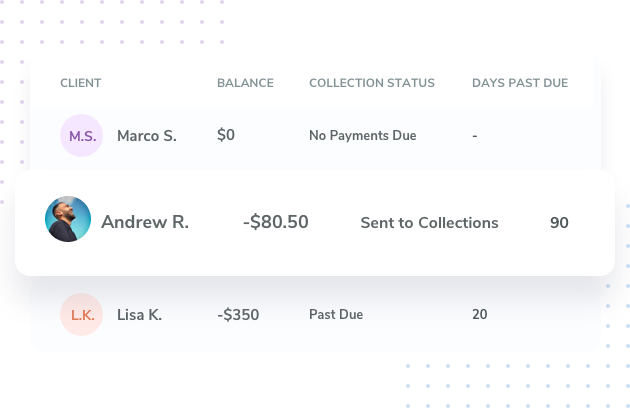This screenshot has height=408, width=630.
Task: Click Andrew's -$80.50 balance
Action: coord(275,222)
